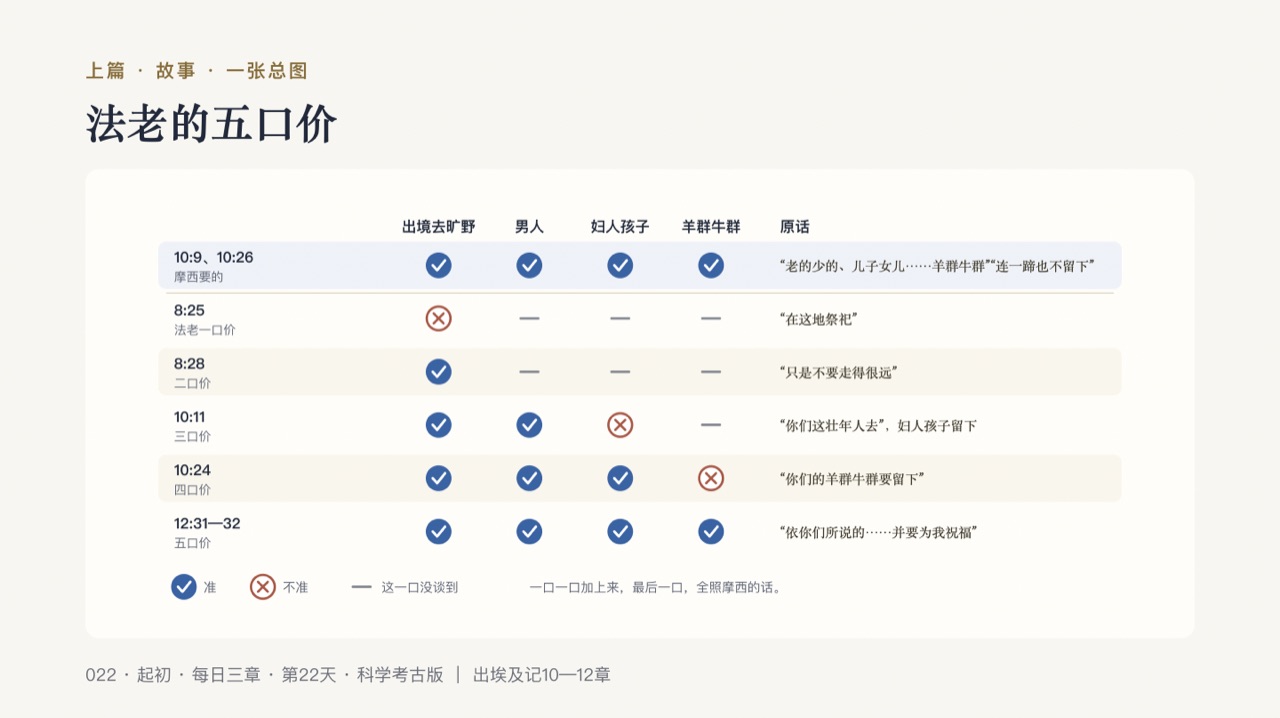Image resolution: width=1280 pixels, height=718 pixels.
Task: Click the 妇人孩子 column header
Action: pyautogui.click(x=620, y=227)
